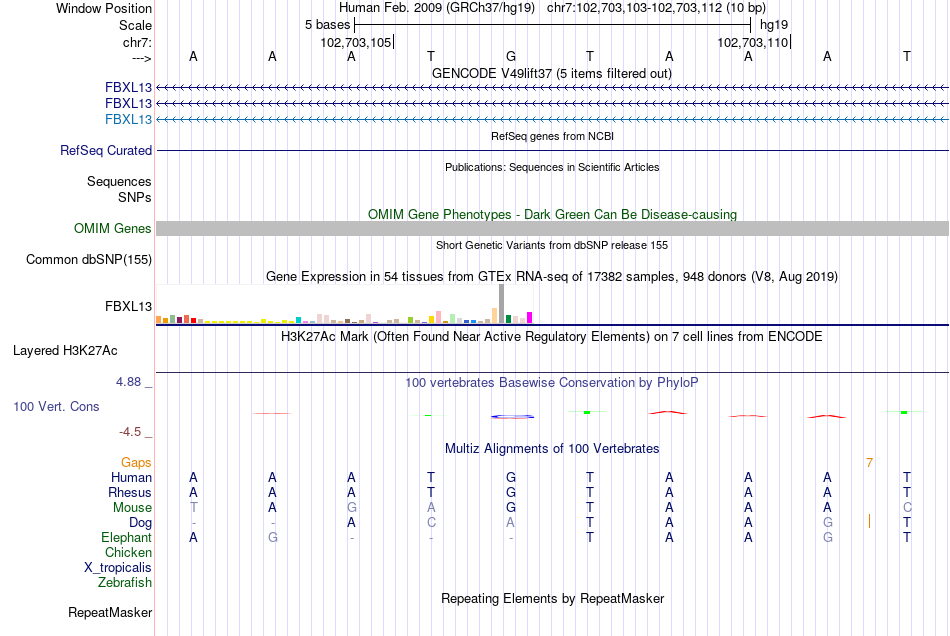
Task: Click the Short Genetic Variants dbSNP title
Action: tap(552, 245)
